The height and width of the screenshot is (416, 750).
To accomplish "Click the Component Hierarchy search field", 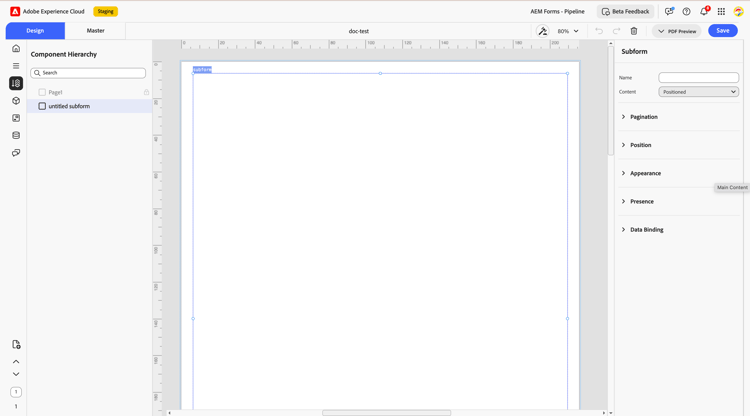I will pos(88,73).
